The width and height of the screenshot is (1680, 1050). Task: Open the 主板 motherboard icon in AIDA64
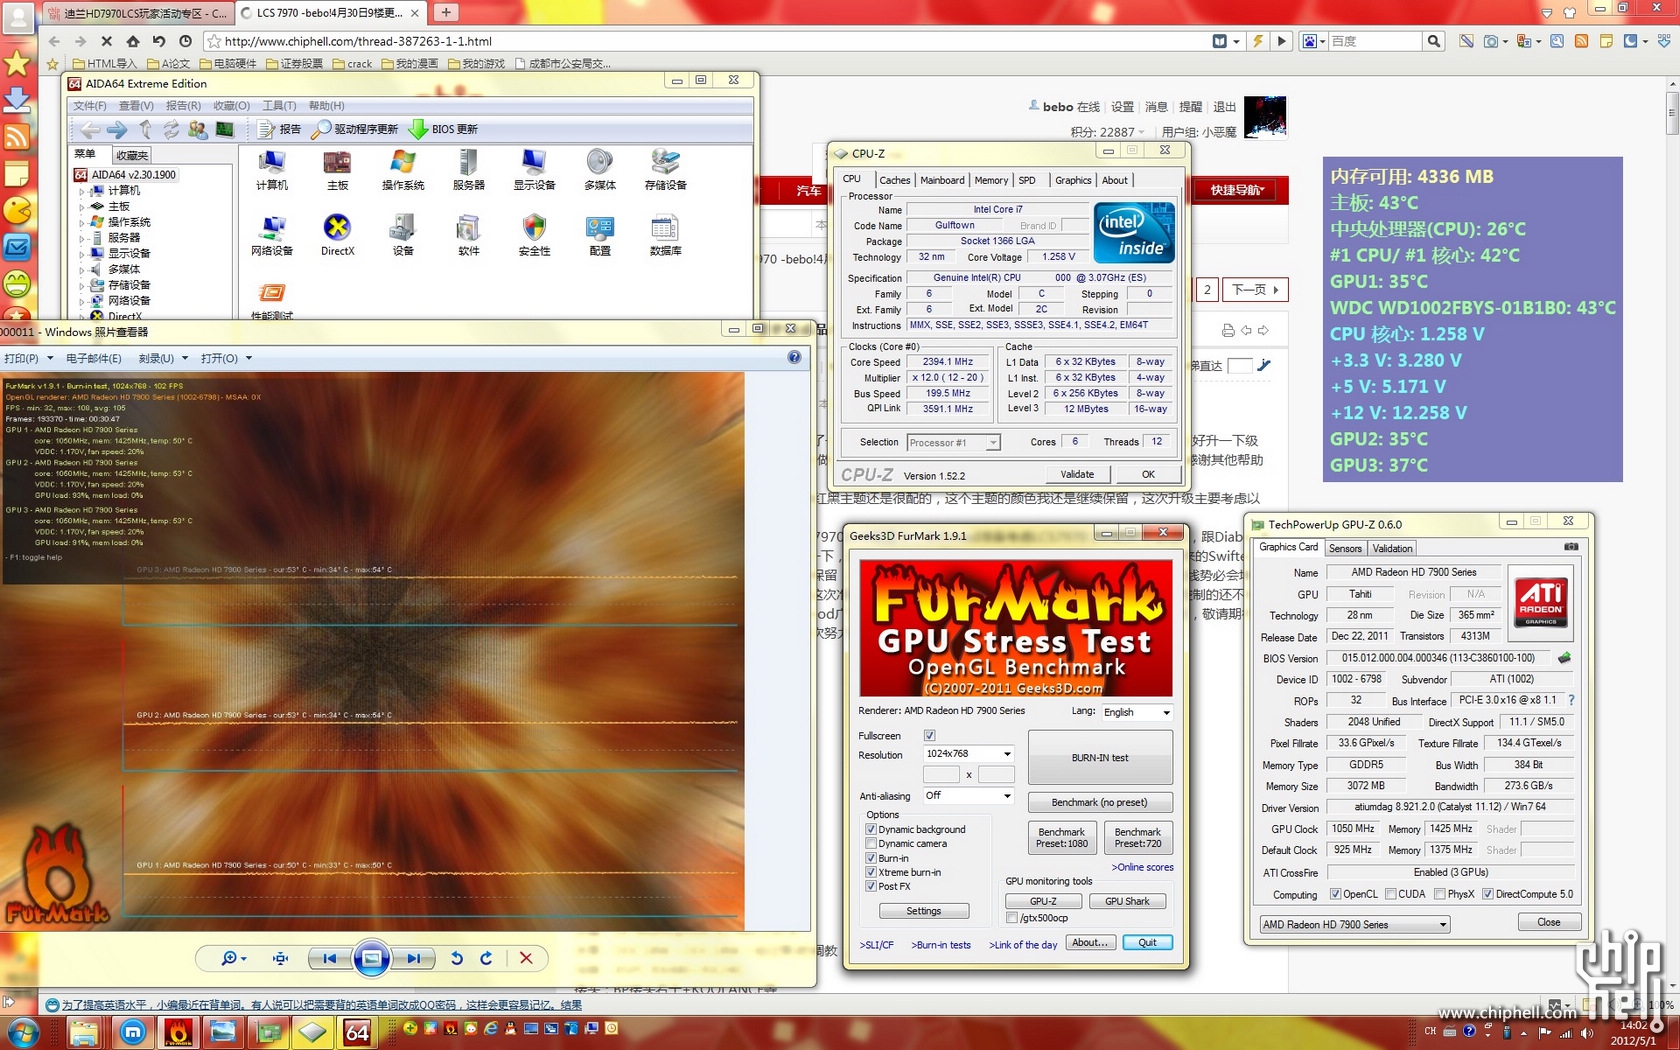coord(337,170)
